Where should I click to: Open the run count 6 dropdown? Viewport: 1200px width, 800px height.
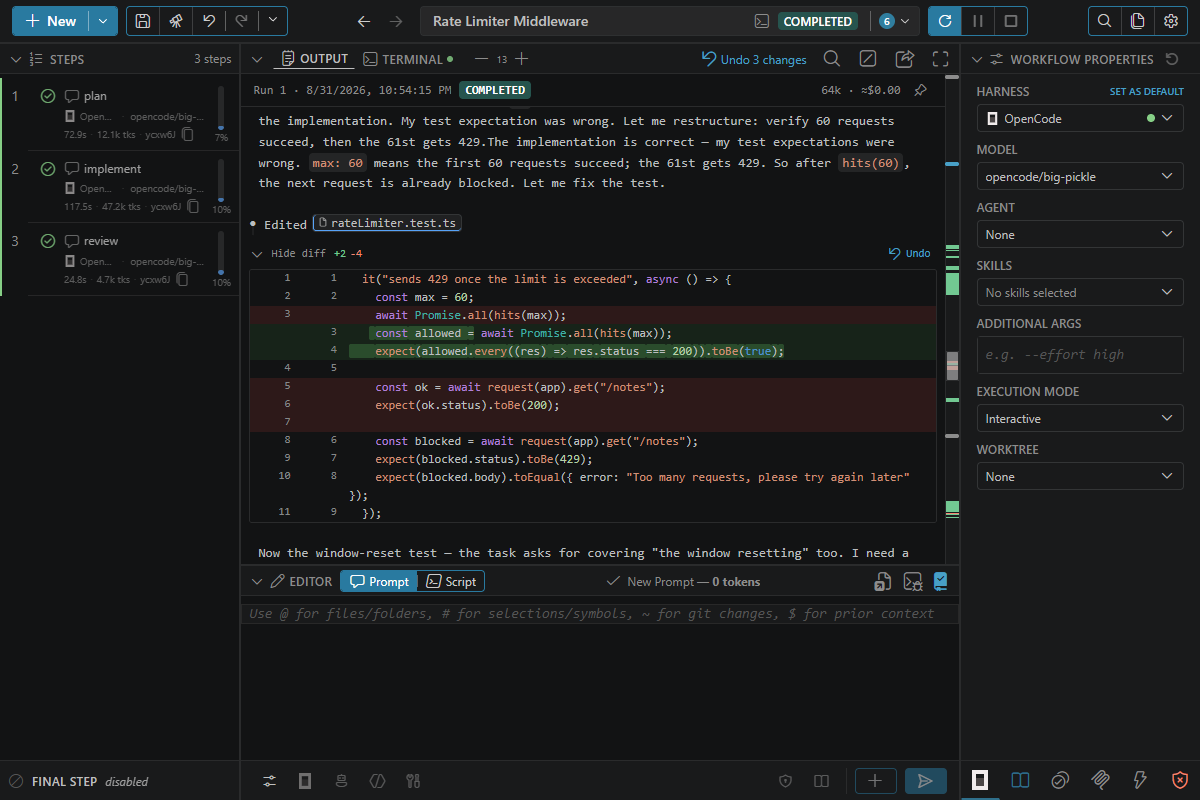coord(895,21)
